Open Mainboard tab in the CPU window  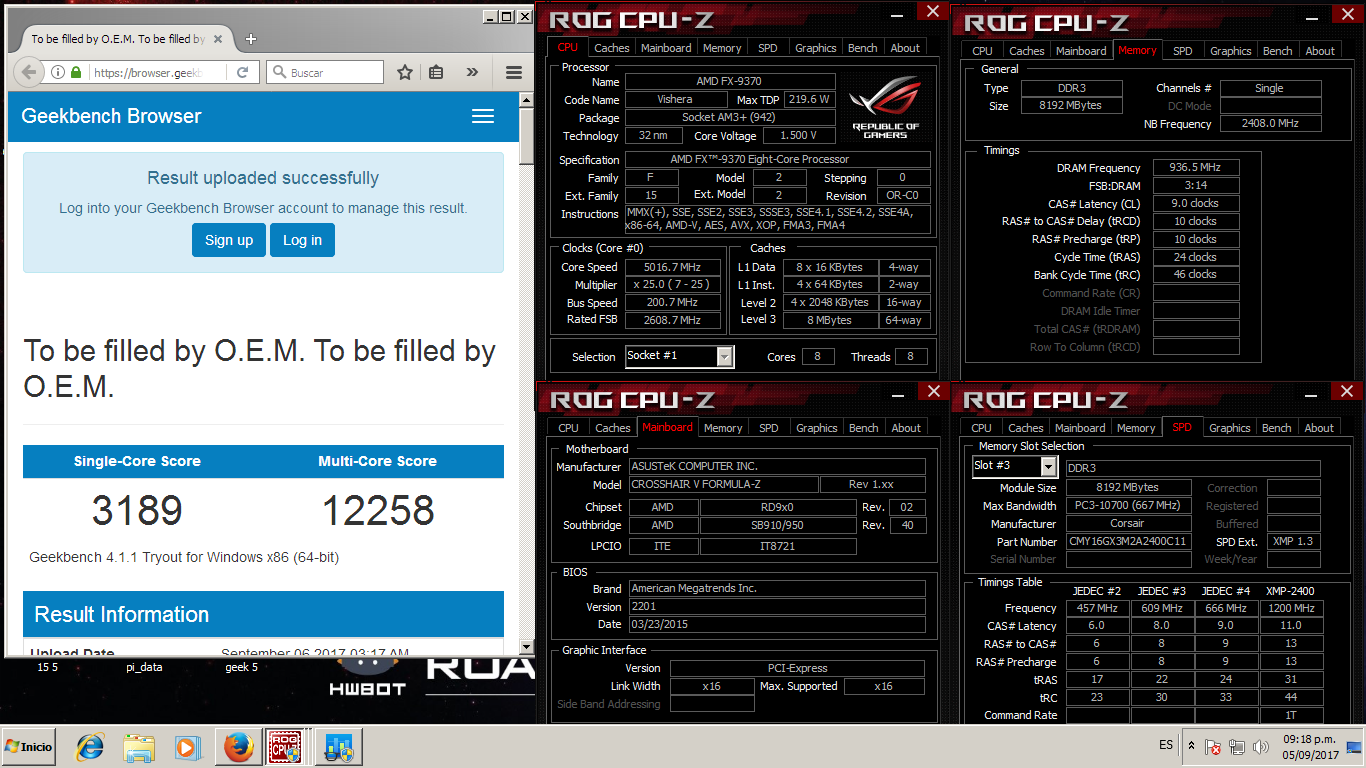coord(666,47)
